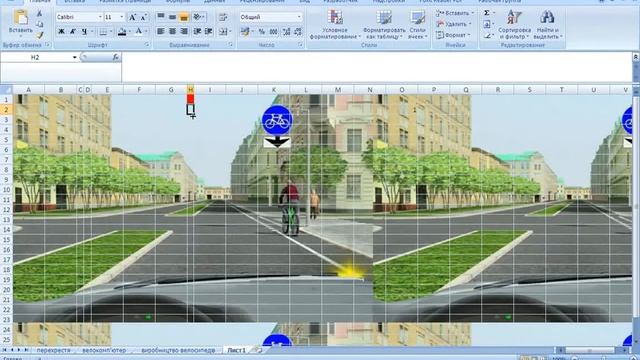Click the Clear eraser icon
Image resolution: width=640 pixels, height=360 pixels.
(487, 36)
